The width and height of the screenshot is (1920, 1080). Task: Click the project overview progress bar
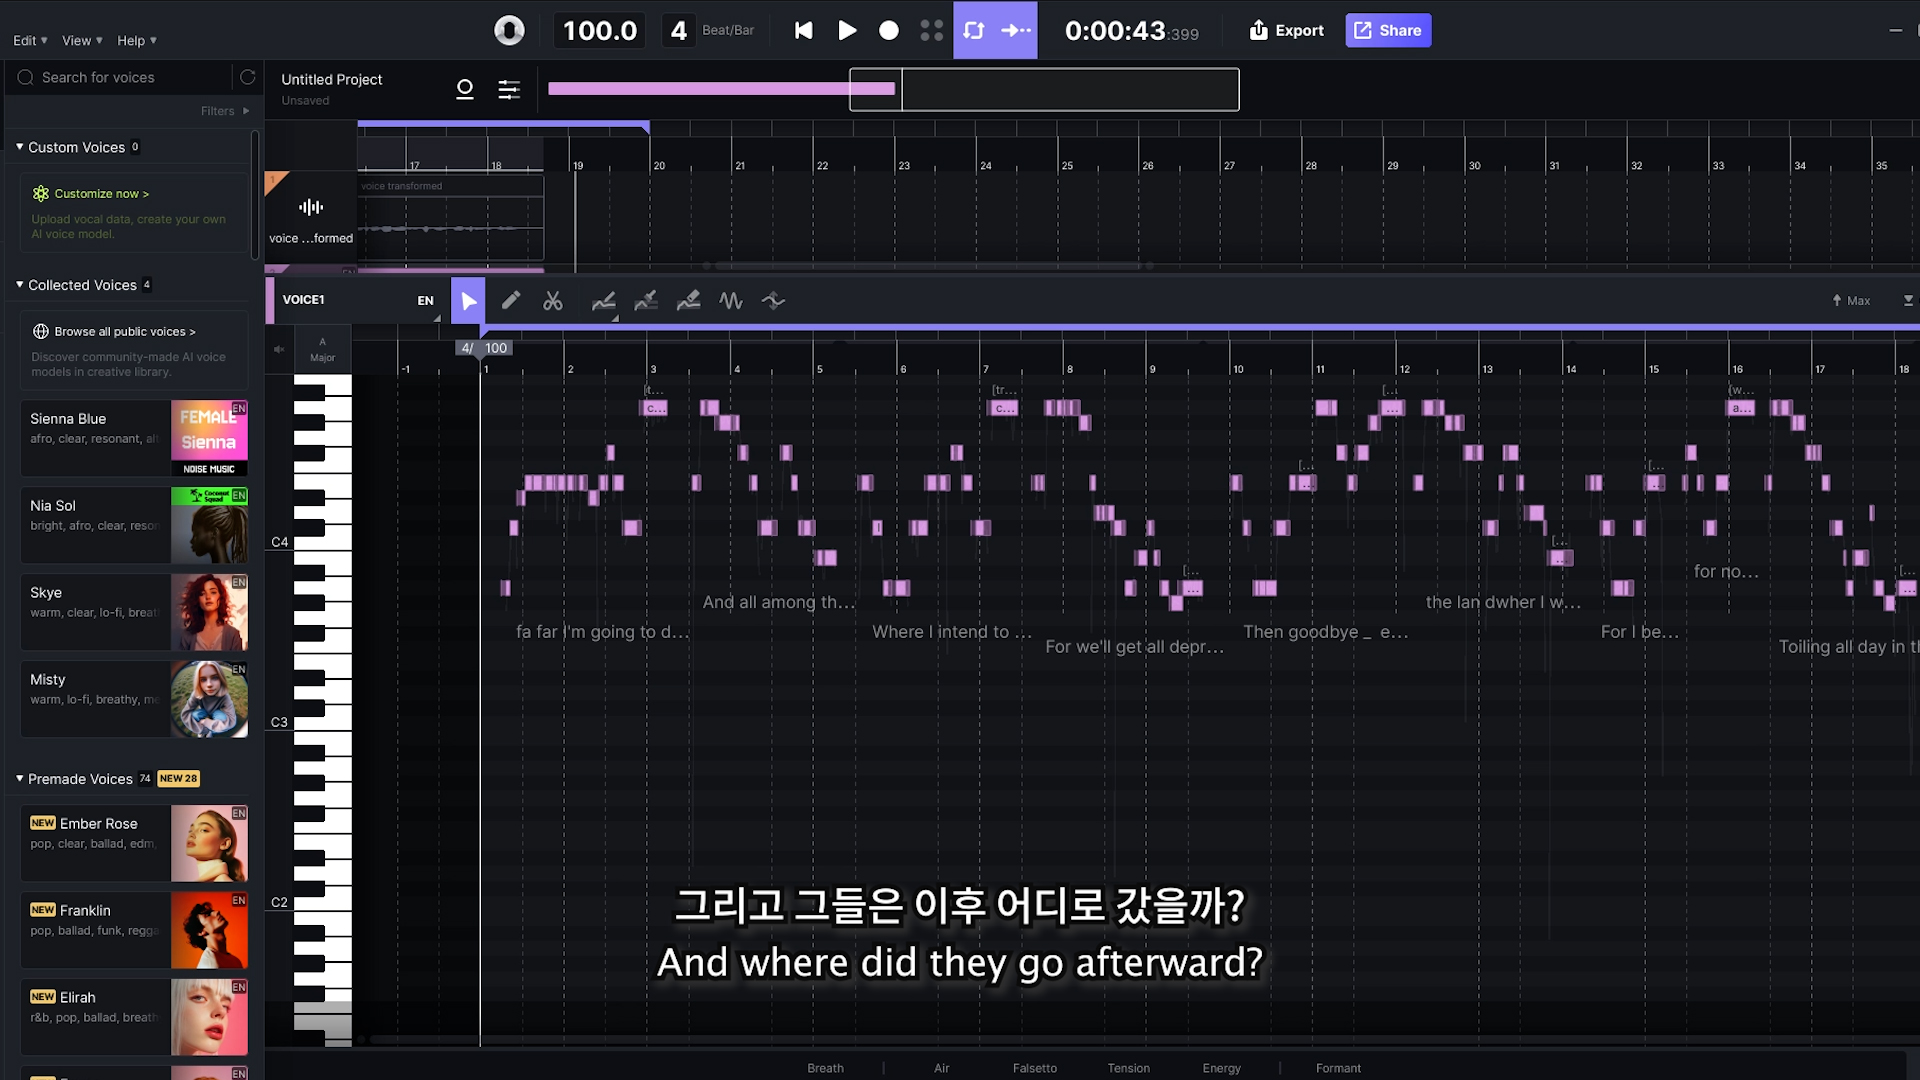[720, 89]
